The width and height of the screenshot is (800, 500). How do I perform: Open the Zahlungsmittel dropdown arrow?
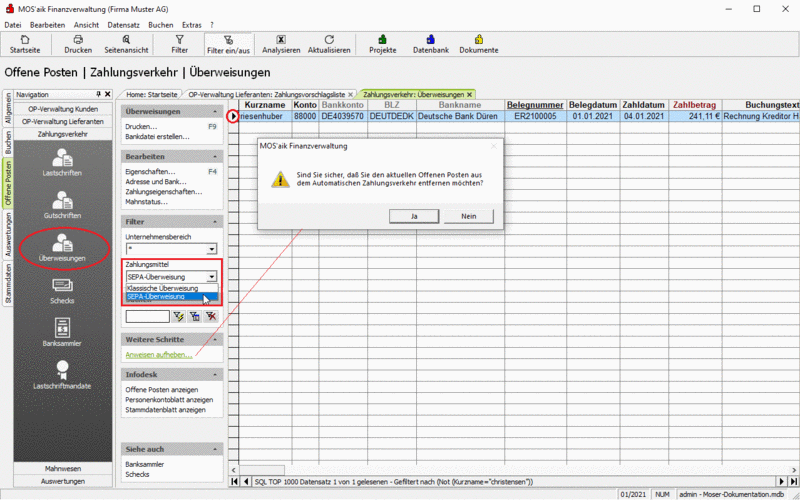(x=211, y=277)
